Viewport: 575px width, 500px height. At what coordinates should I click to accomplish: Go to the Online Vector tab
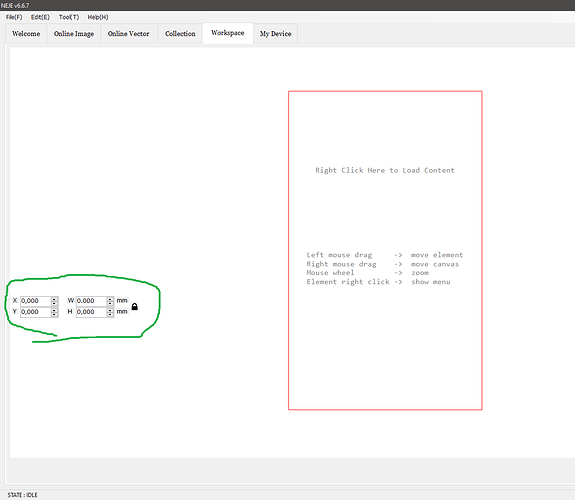[129, 34]
